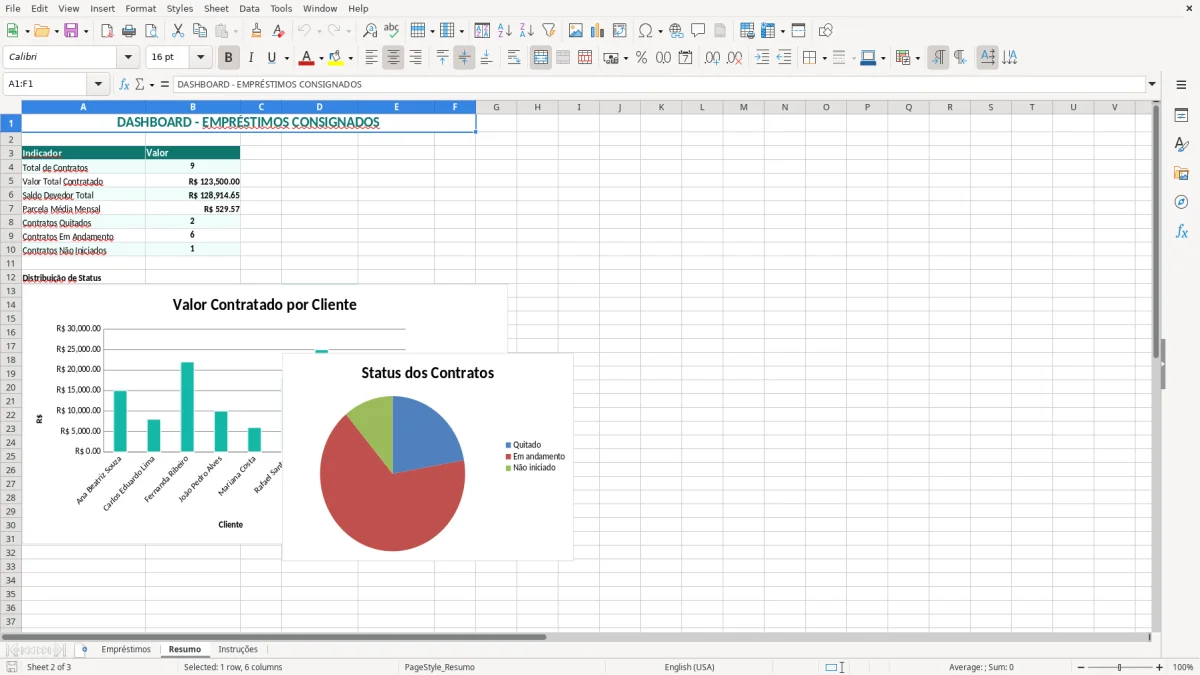Click the AutoFilter funnel icon
Screen dimensions: 1200x675
tap(549, 31)
